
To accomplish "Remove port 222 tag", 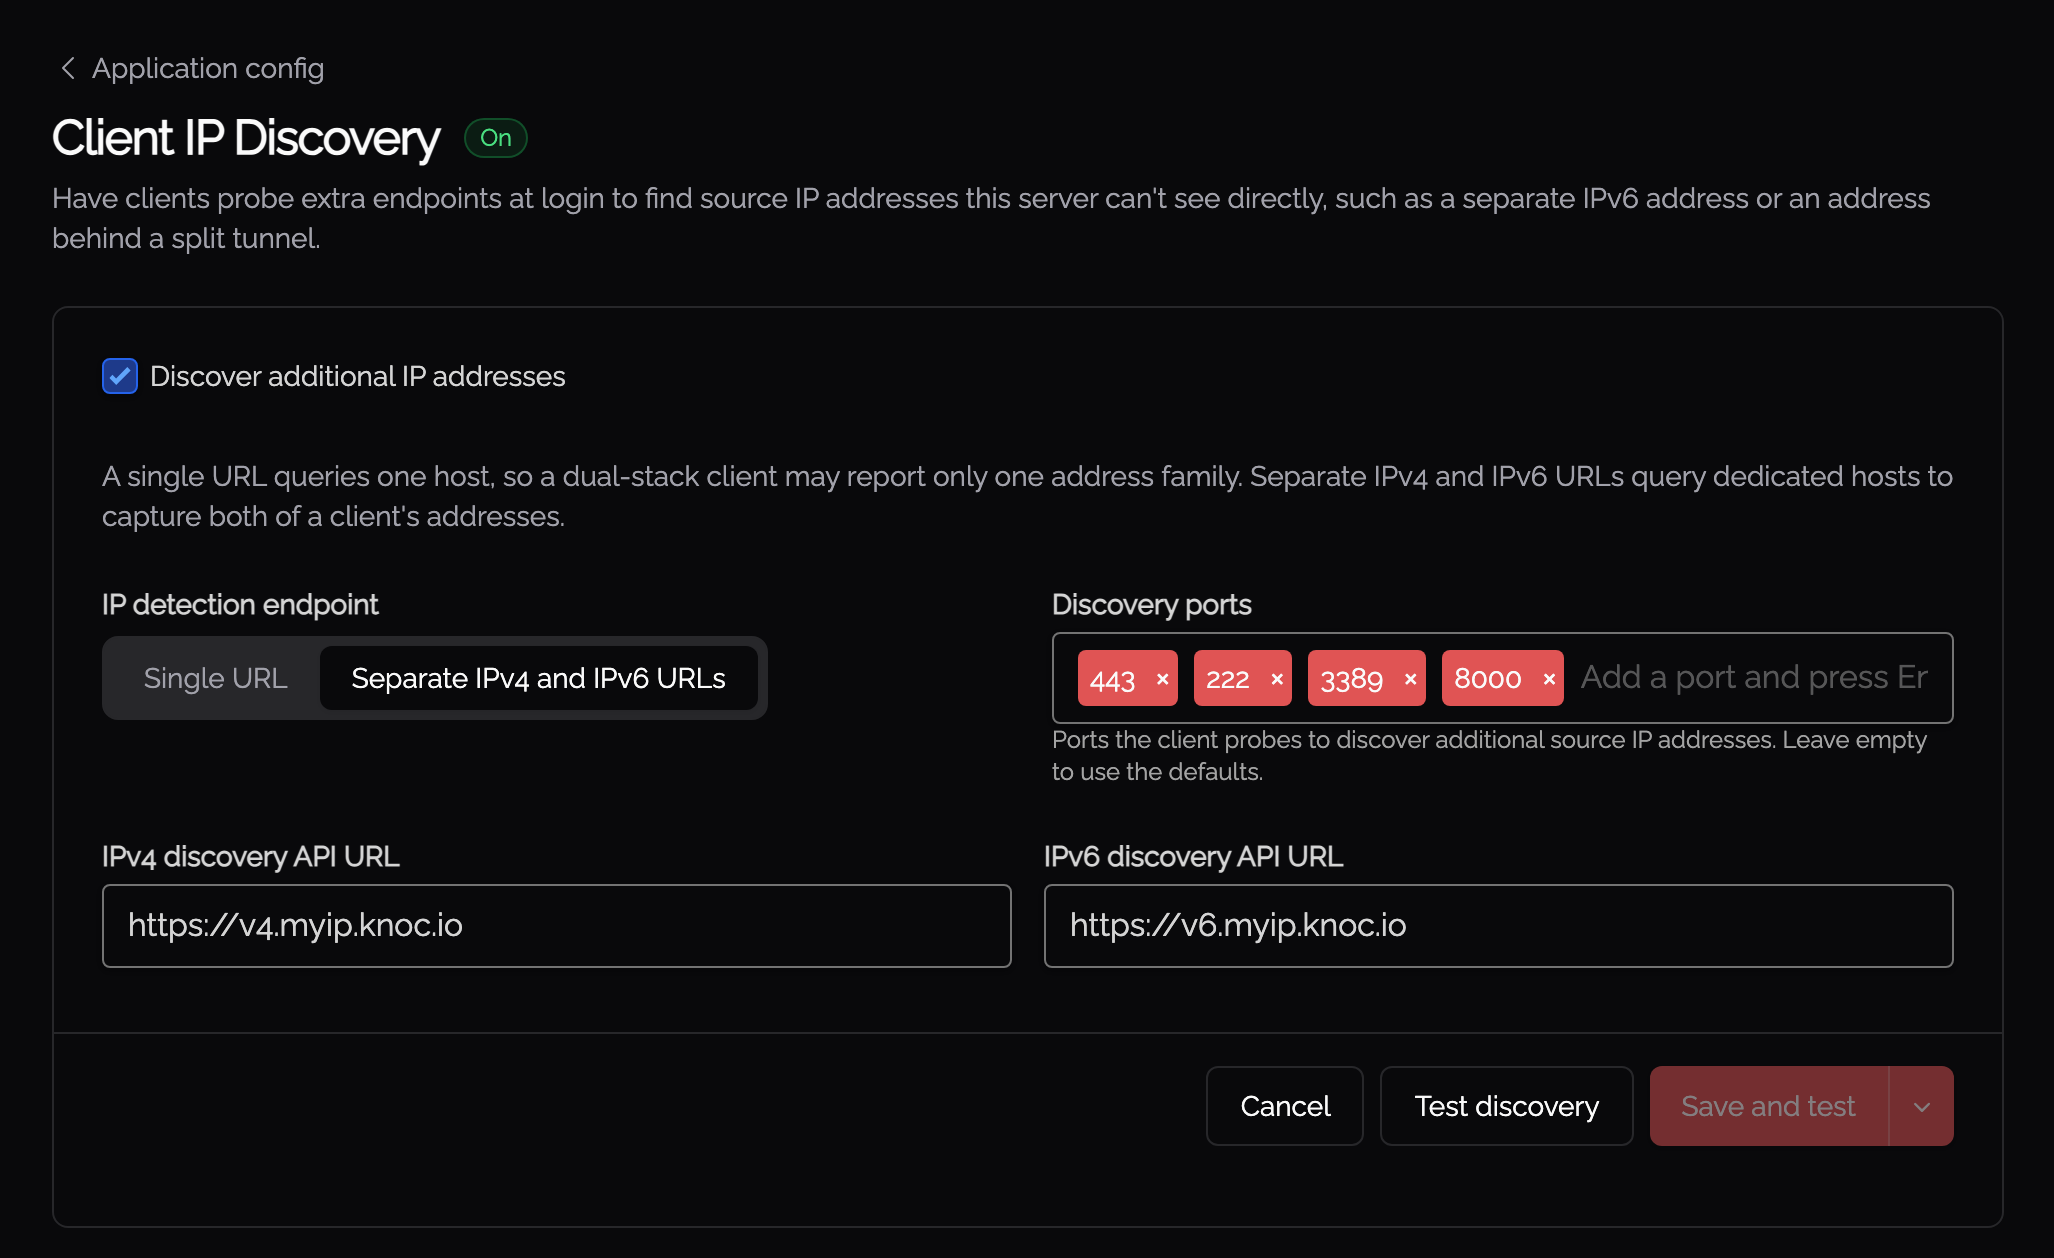I will [x=1276, y=679].
